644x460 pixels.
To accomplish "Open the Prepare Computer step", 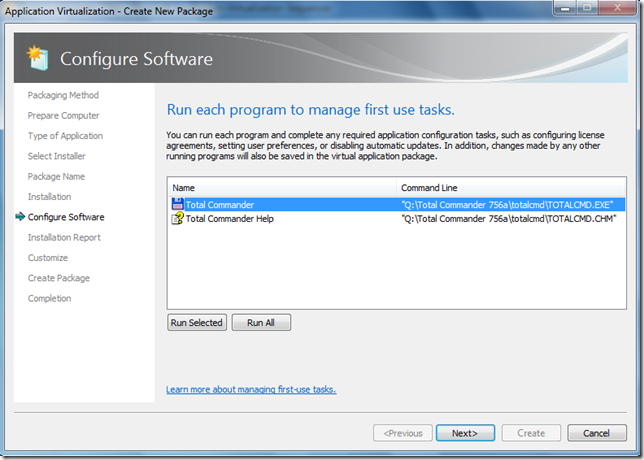I will tap(64, 115).
